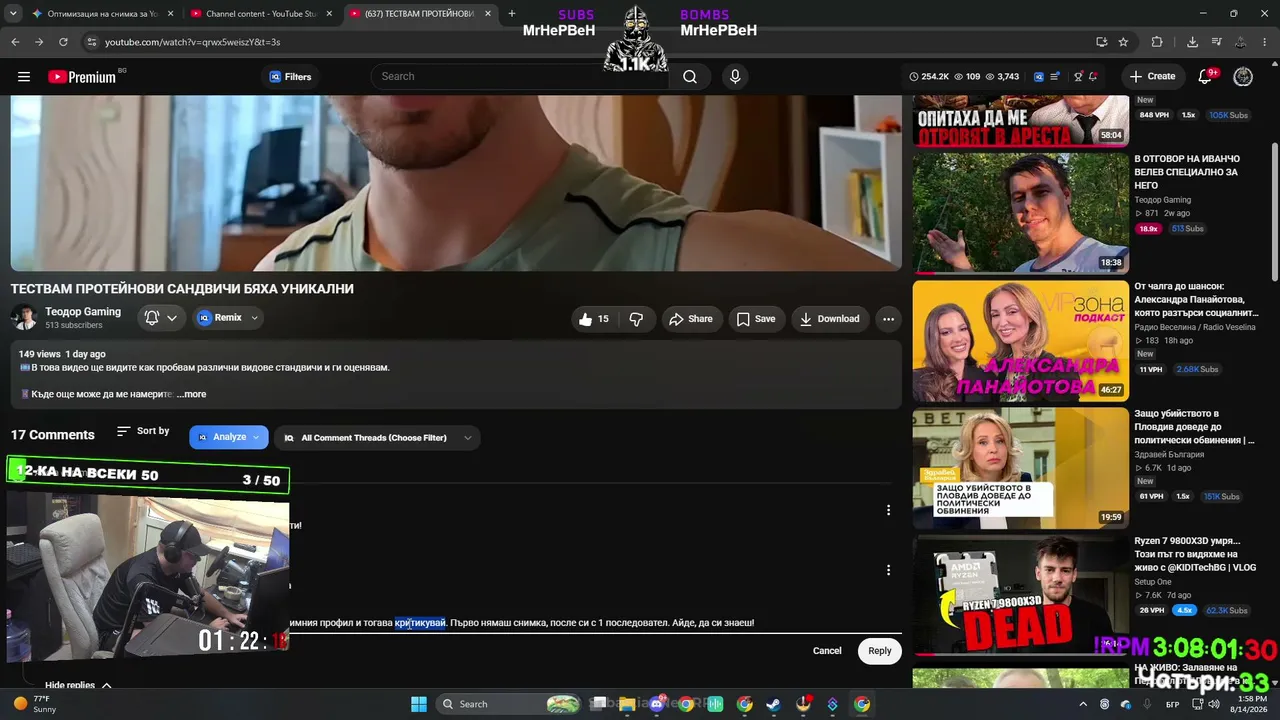Screen dimensions: 1280x720
Task: Select the ТЕСТВАМ ПРОТЕЙНОВИ browser tab
Action: coord(420,14)
